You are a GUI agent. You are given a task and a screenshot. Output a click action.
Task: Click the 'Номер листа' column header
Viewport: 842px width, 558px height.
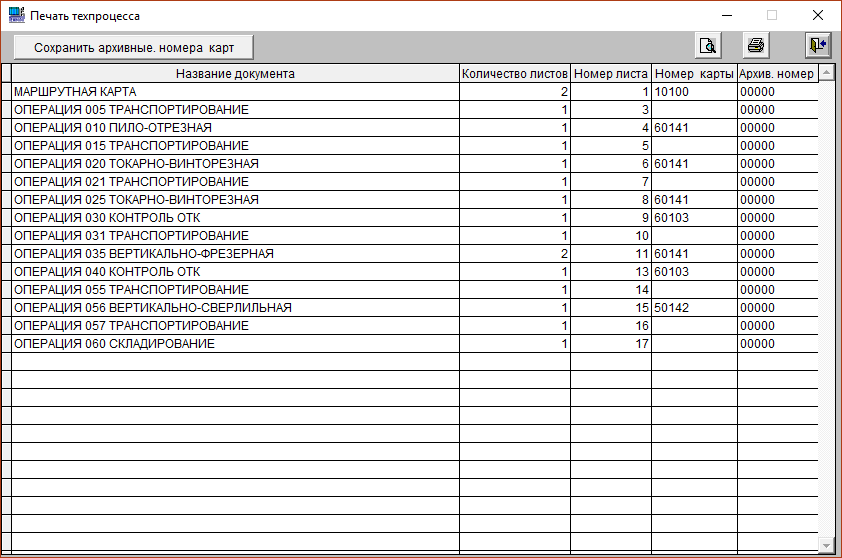tap(611, 74)
